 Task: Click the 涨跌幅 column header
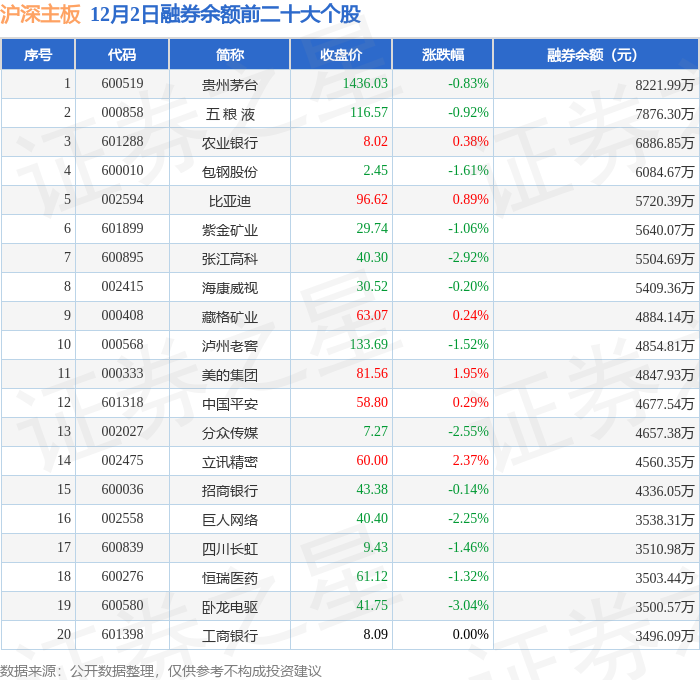(x=443, y=54)
